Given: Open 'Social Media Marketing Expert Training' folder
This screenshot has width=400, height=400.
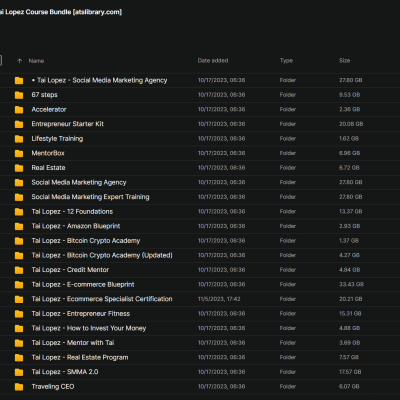Looking at the screenshot, I should click(90, 197).
